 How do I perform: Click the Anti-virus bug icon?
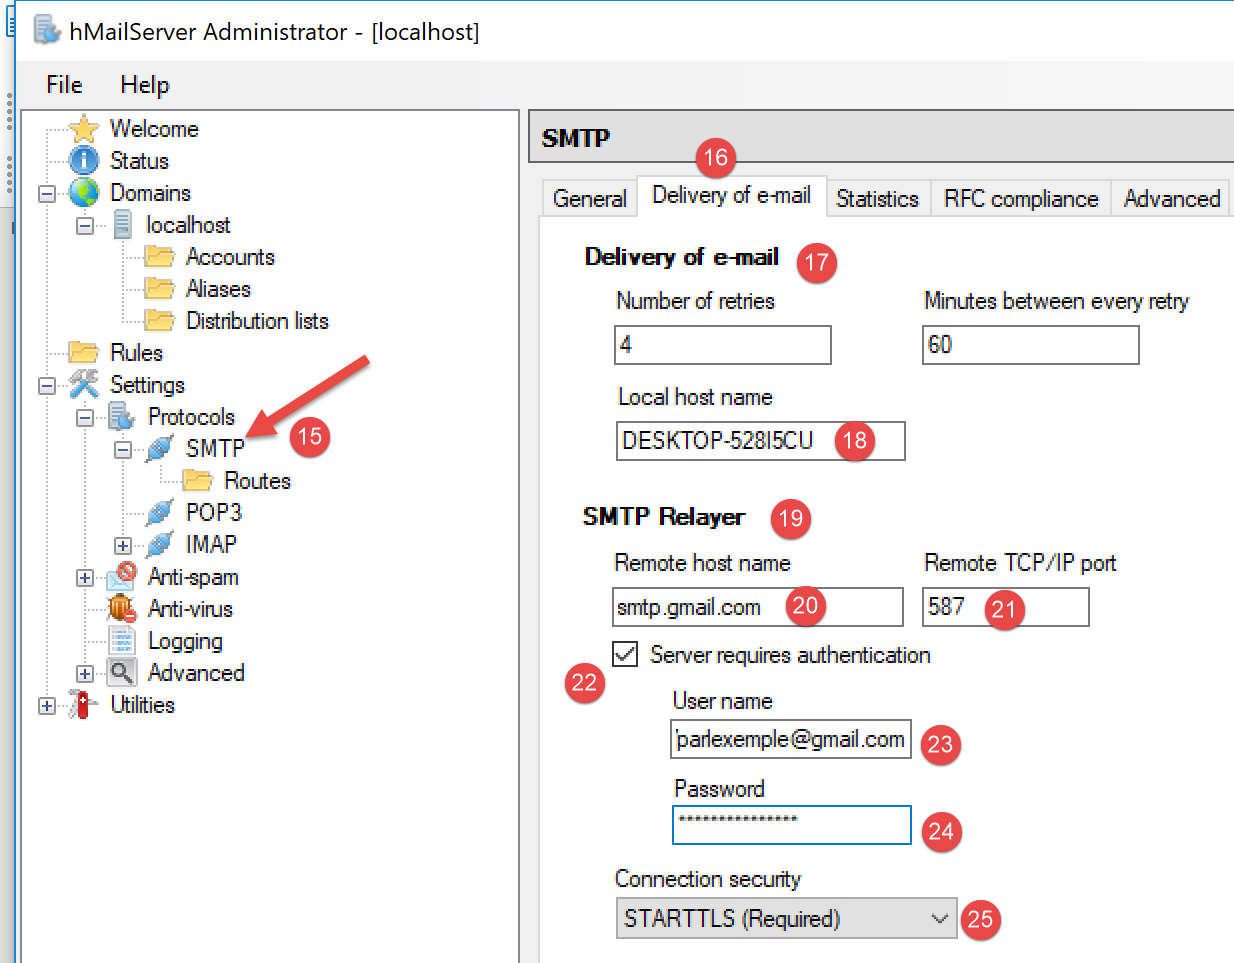point(121,609)
